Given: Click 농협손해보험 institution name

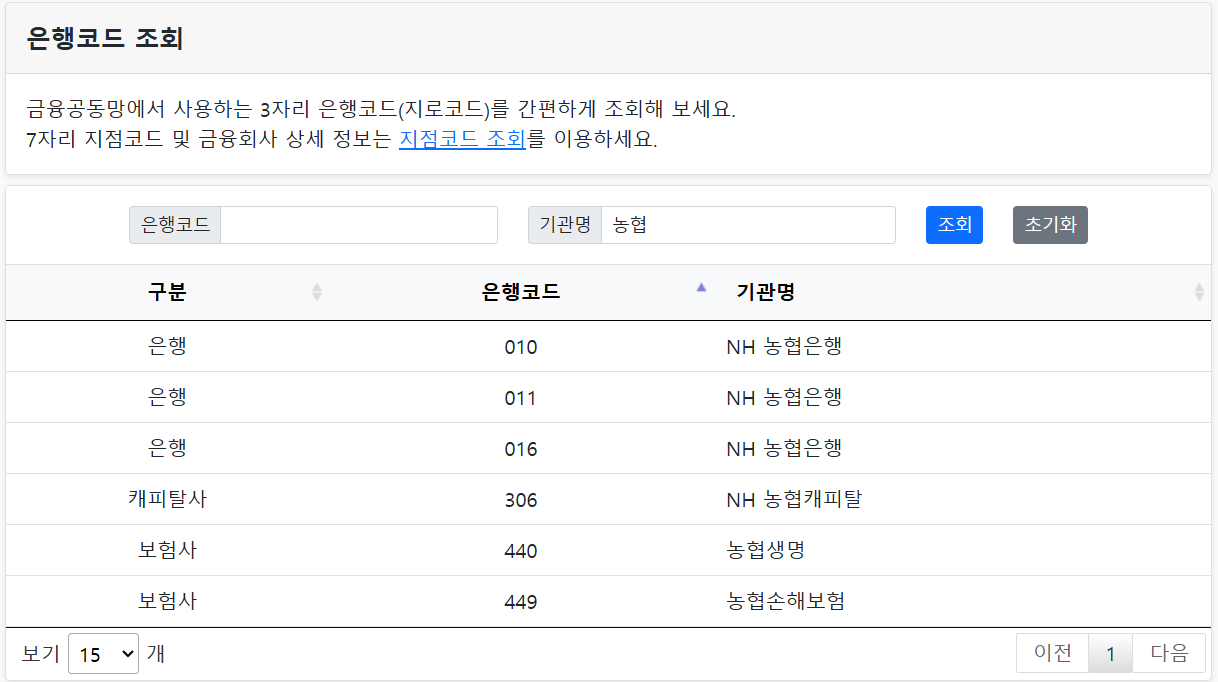Looking at the screenshot, I should (786, 601).
